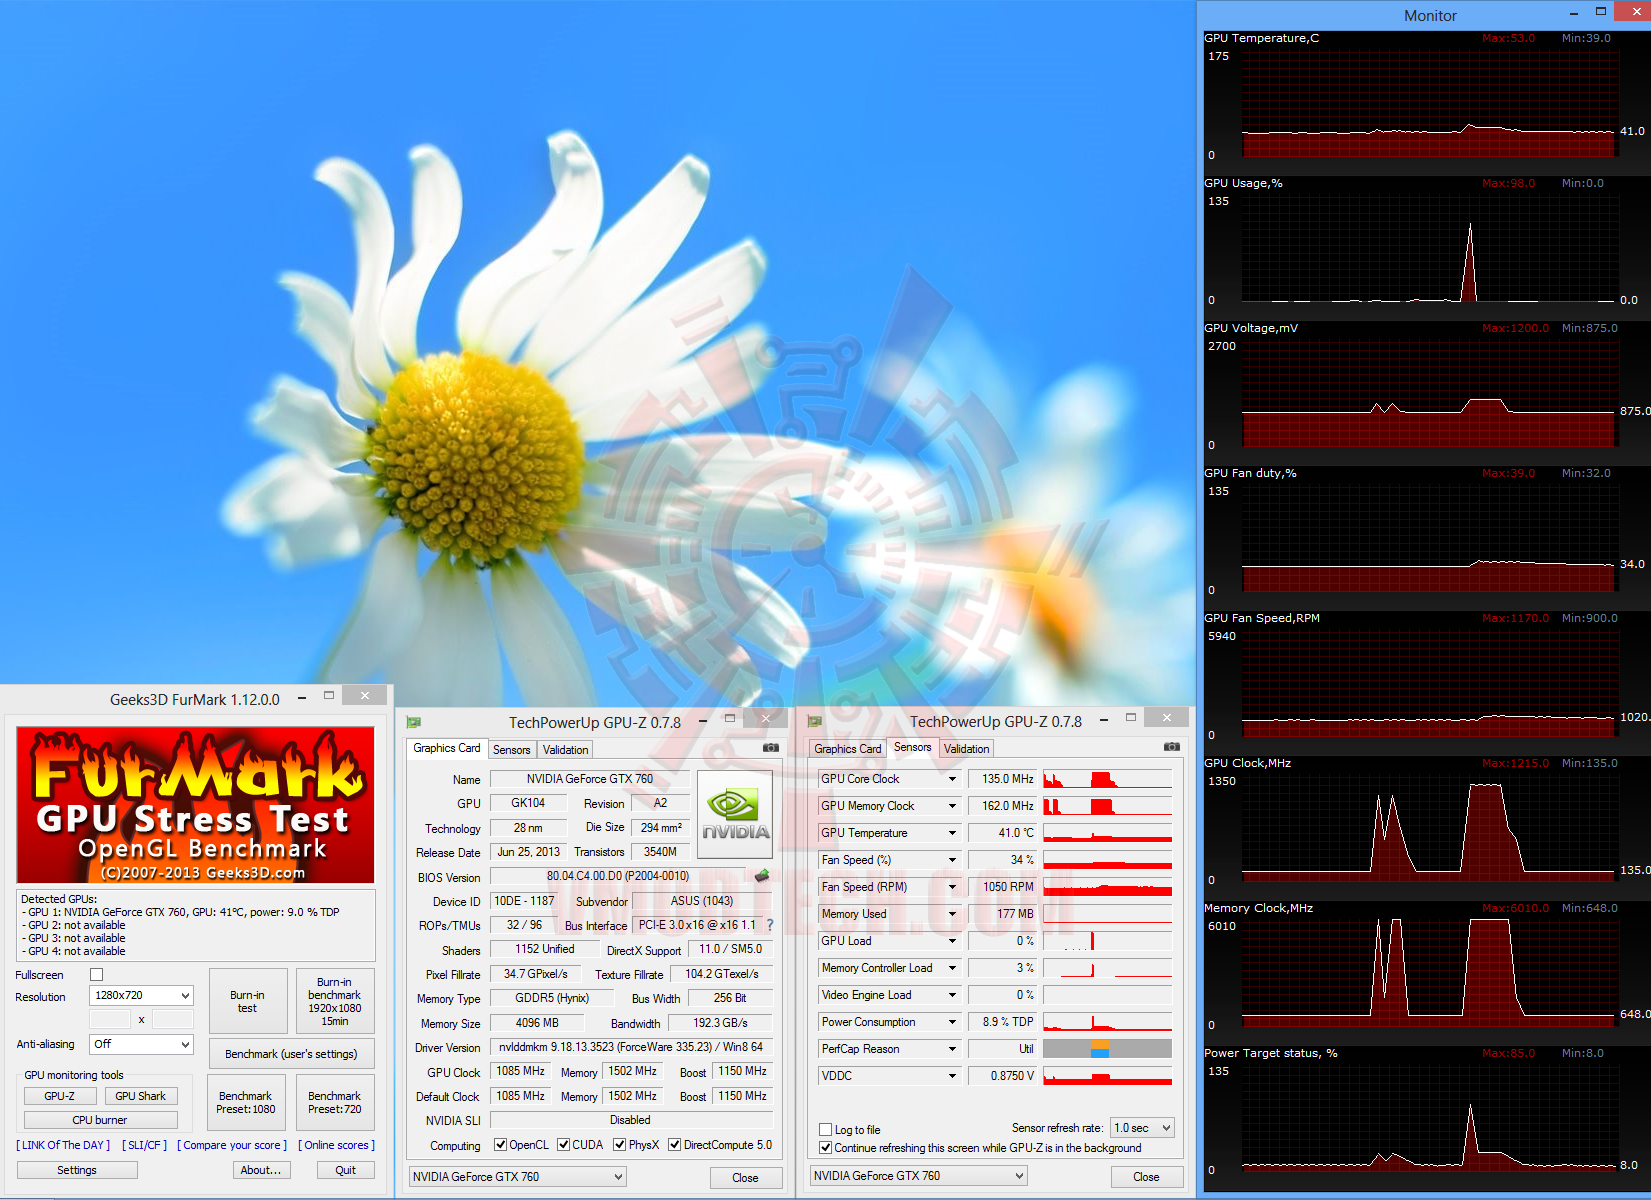Image resolution: width=1651 pixels, height=1200 pixels.
Task: Click the GPU-Z title bar icon of the Sensors window
Action: pos(815,721)
